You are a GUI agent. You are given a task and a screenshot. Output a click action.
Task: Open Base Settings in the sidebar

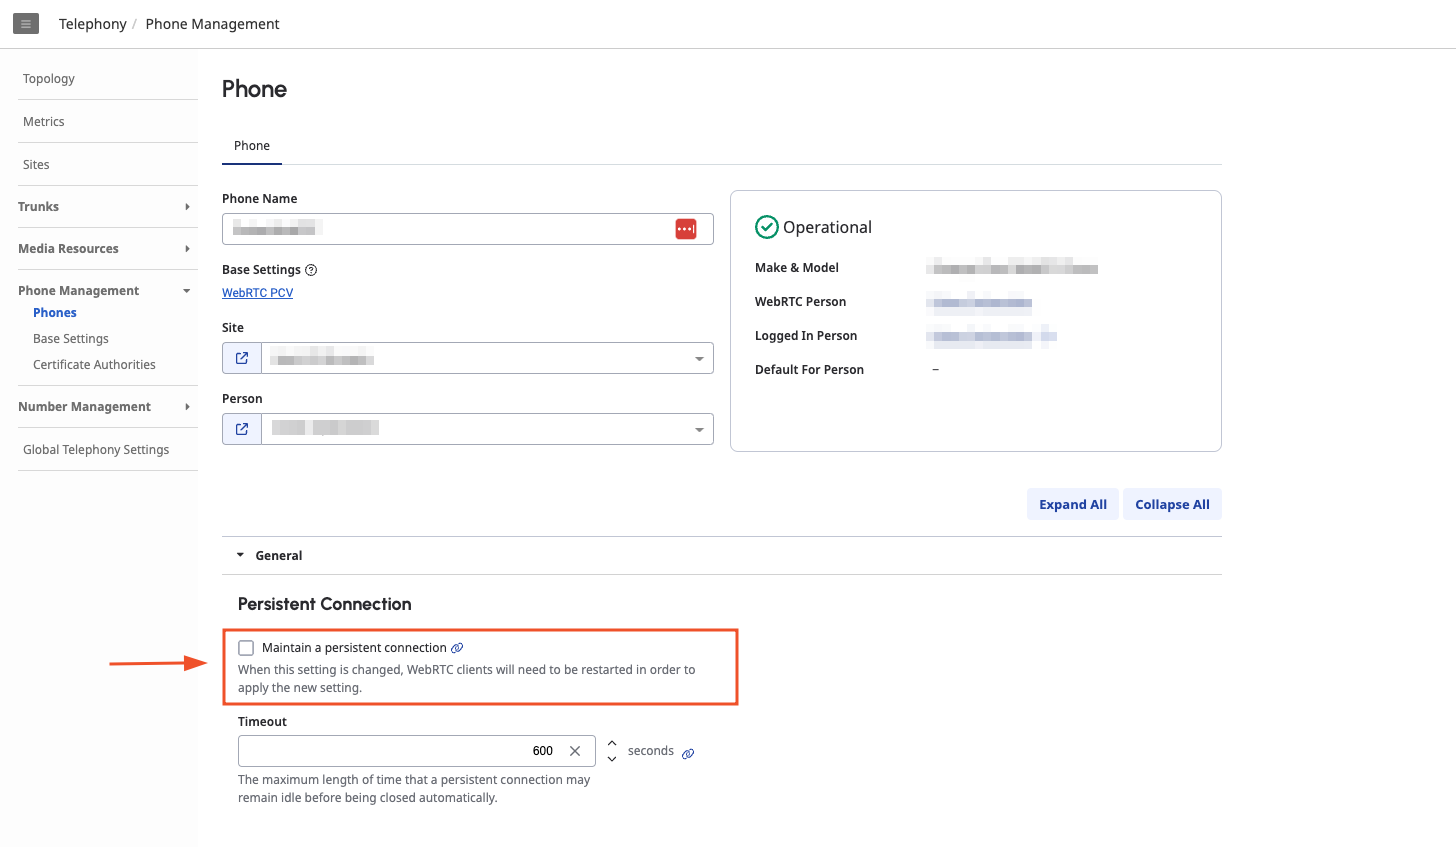[71, 339]
